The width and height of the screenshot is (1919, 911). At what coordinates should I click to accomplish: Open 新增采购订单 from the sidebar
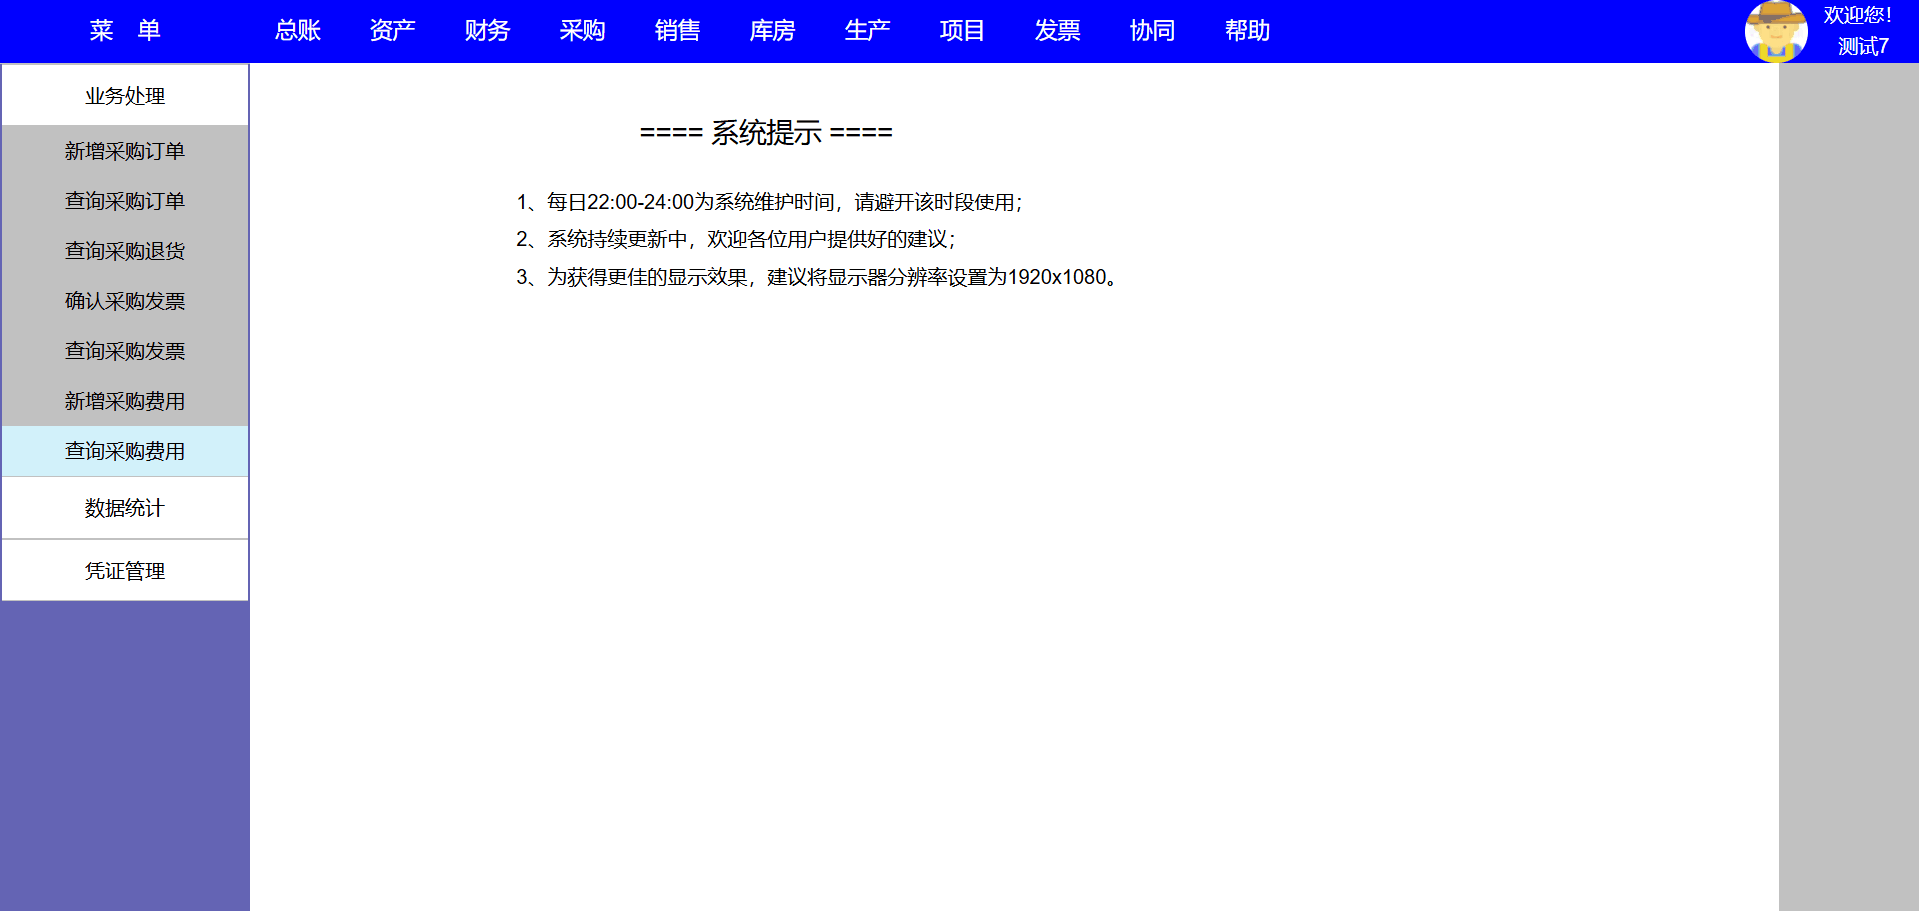[125, 151]
